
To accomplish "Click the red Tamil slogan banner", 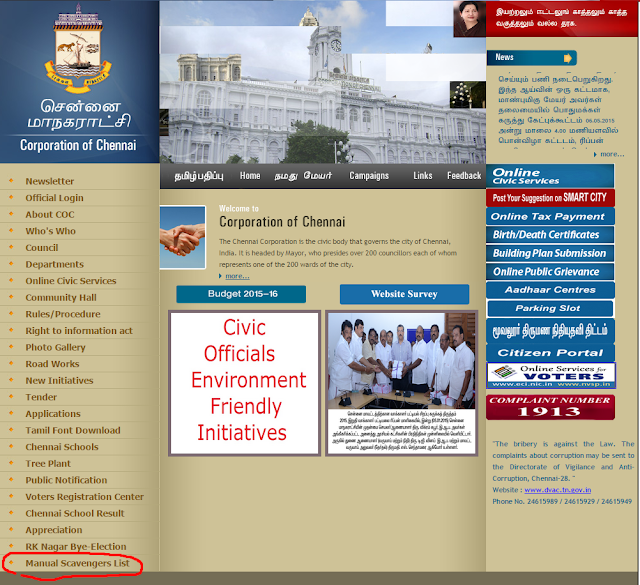I will click(x=562, y=19).
